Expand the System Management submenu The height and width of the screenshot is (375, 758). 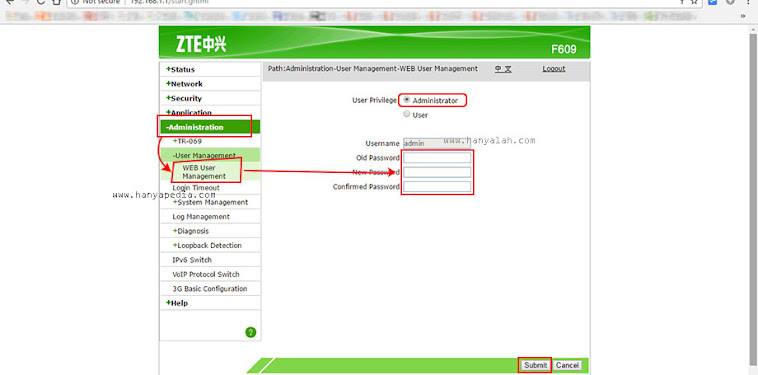point(210,202)
